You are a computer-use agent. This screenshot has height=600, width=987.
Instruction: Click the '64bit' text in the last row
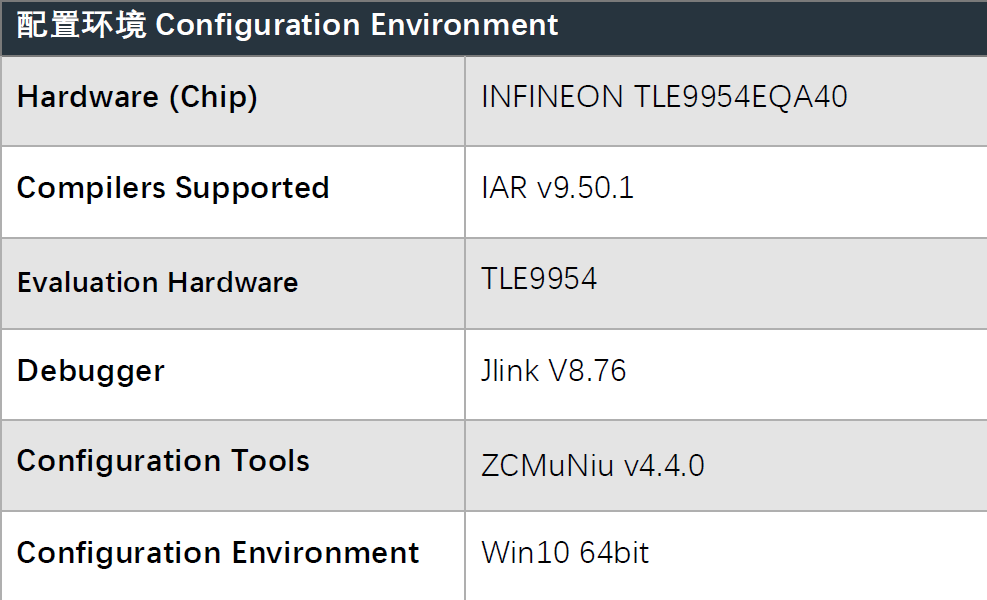(607, 553)
